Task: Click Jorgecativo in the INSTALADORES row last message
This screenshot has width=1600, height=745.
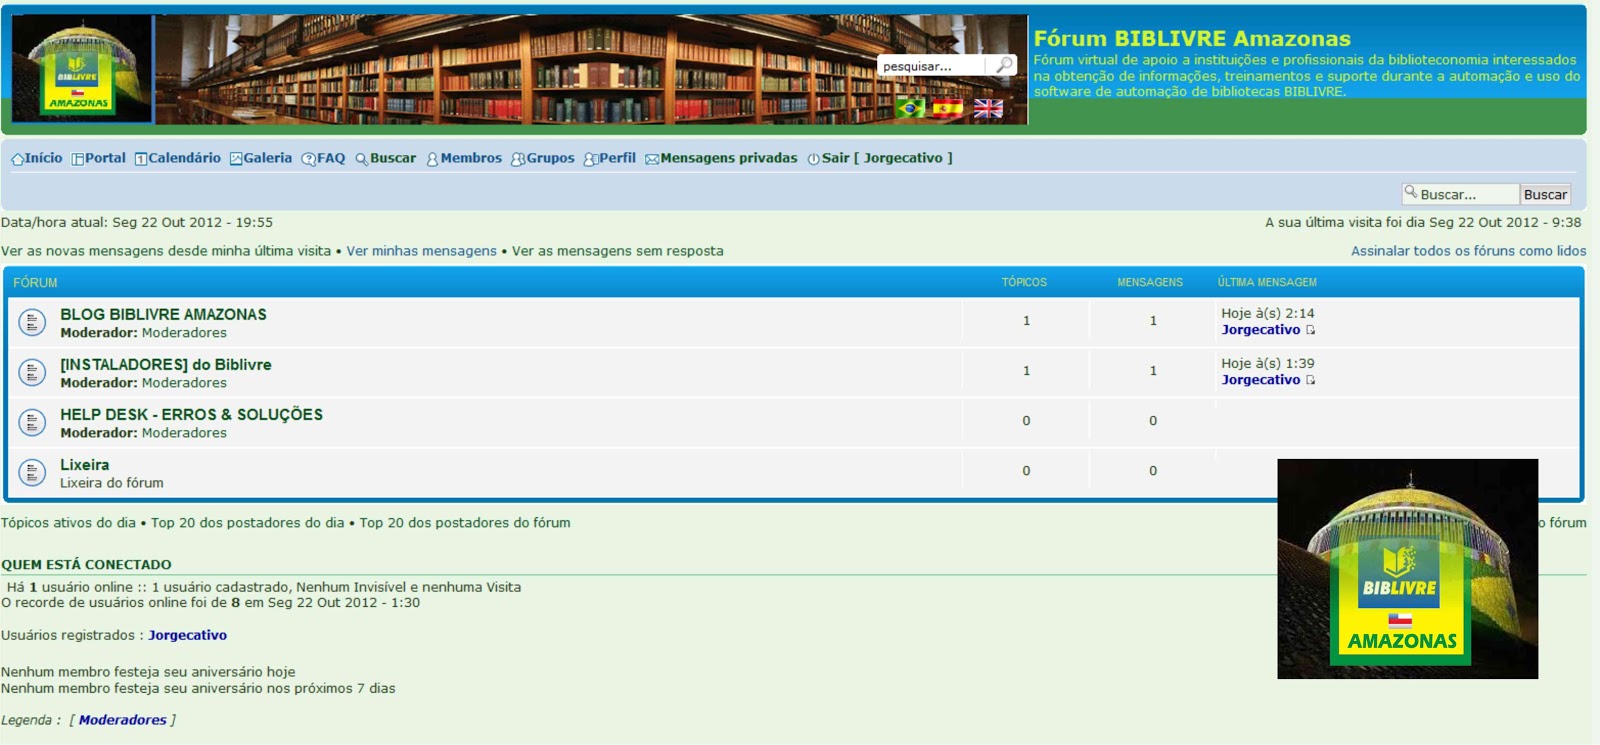Action: point(1260,380)
